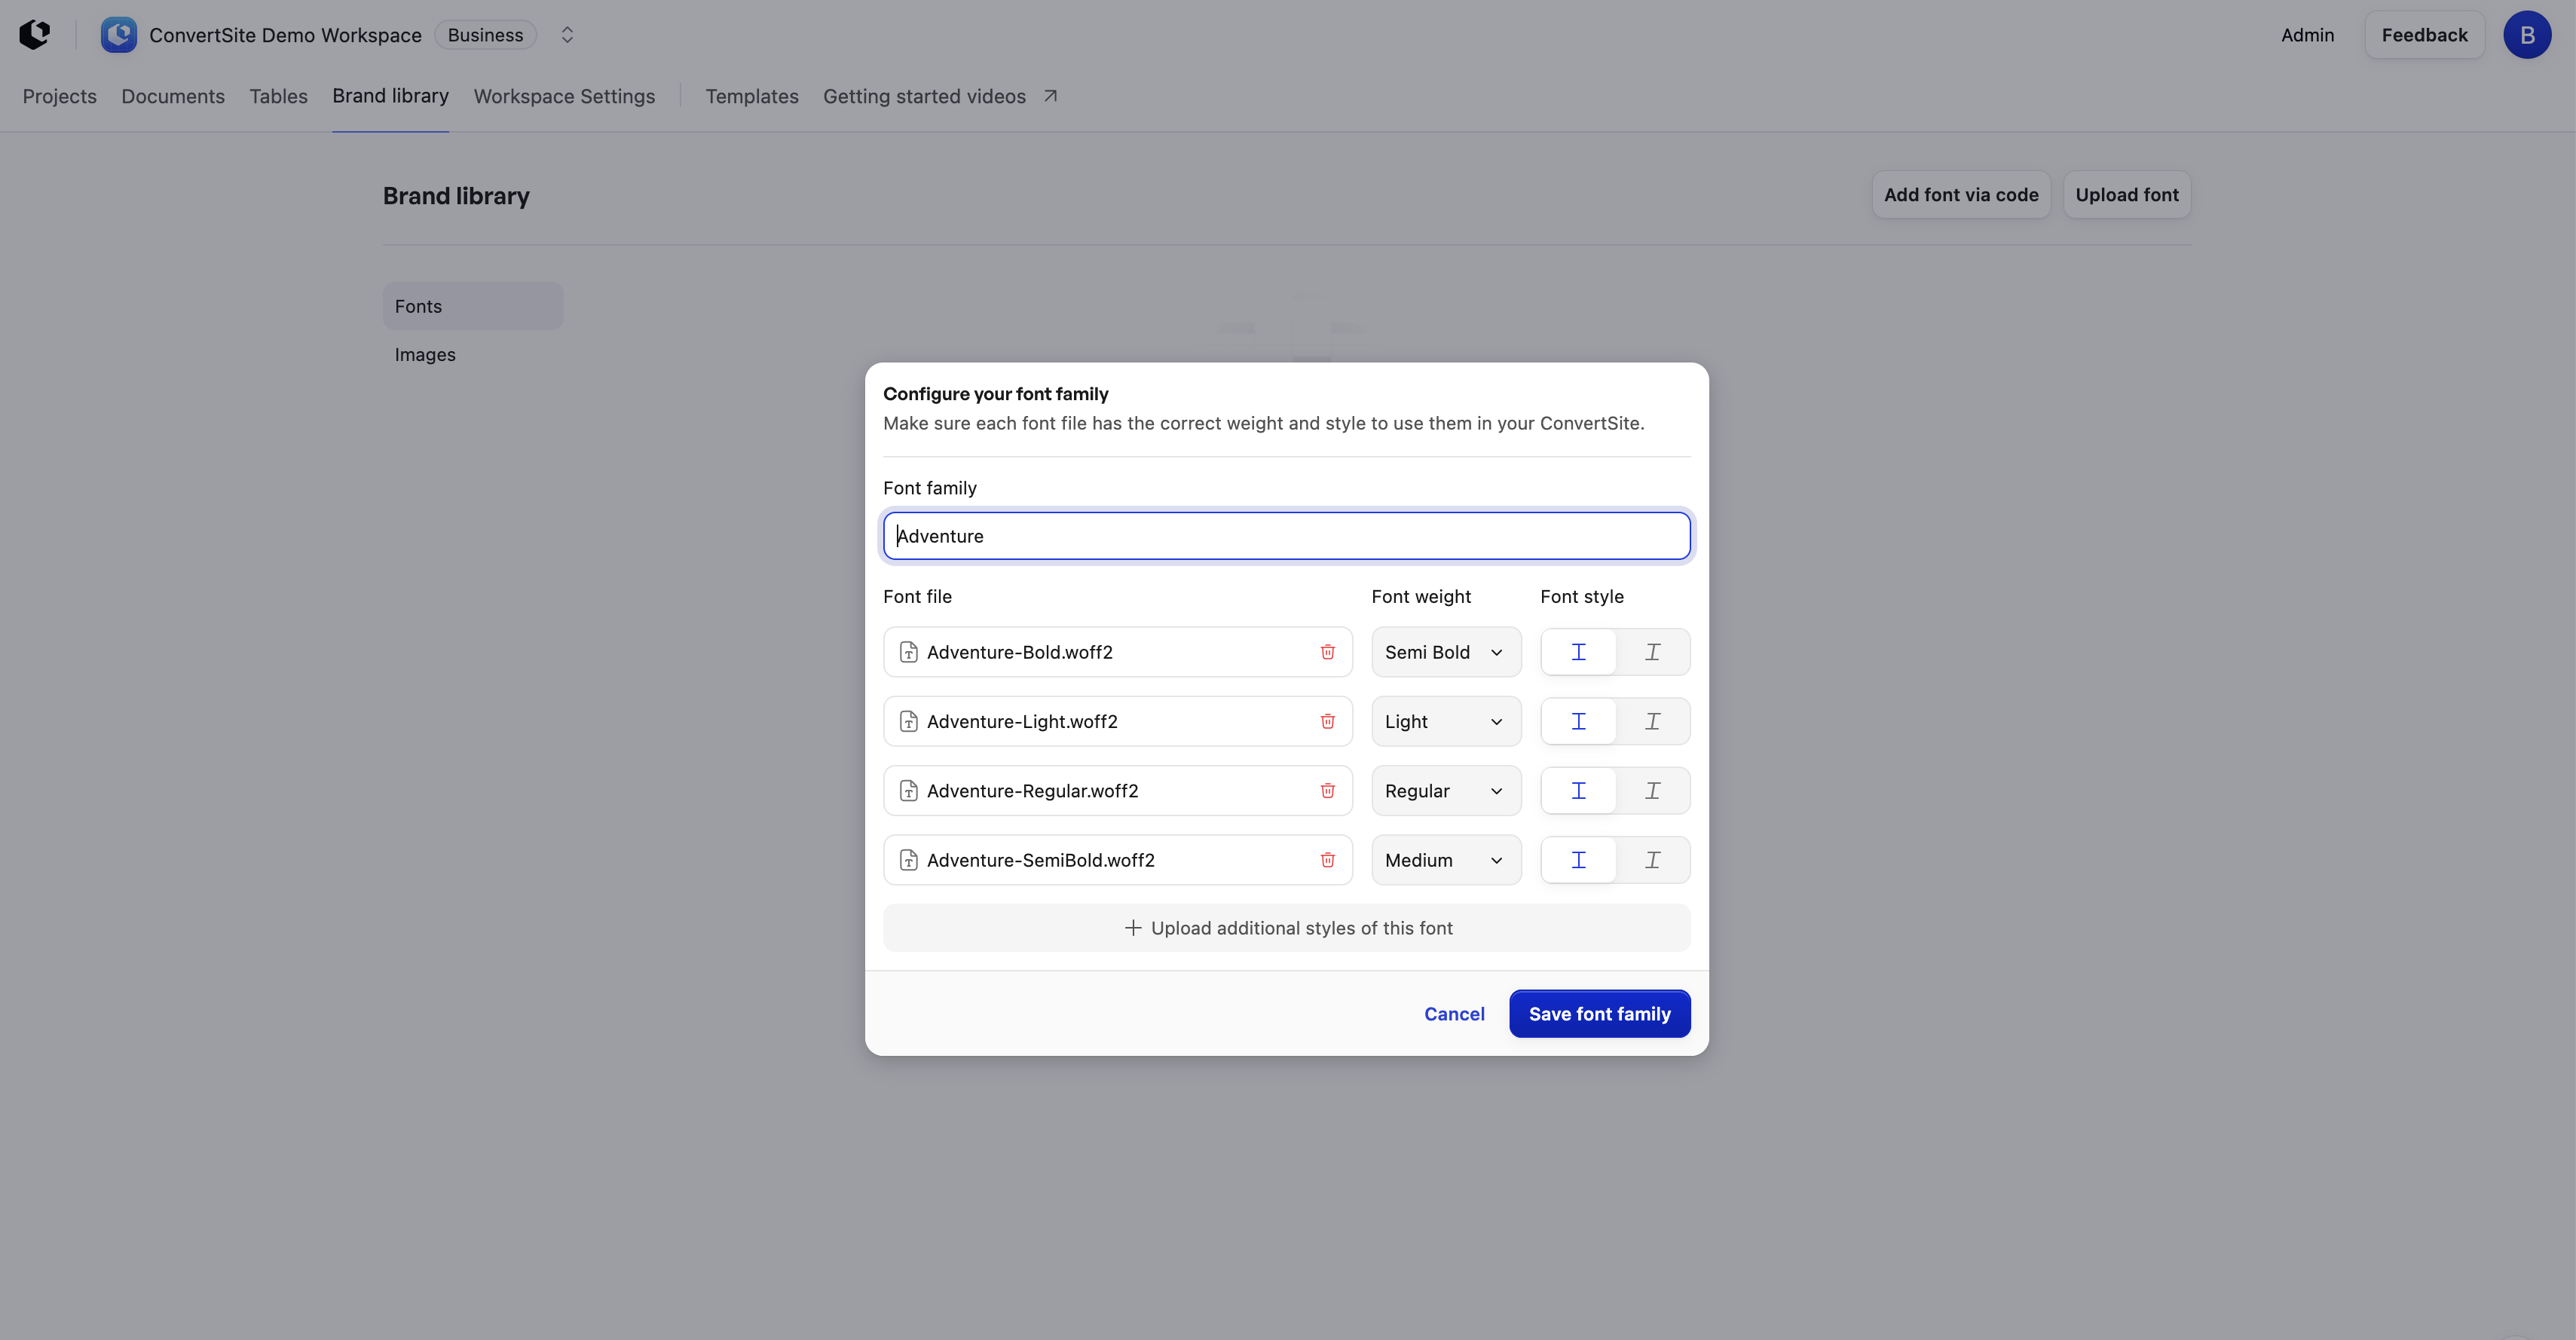The width and height of the screenshot is (2576, 1340).
Task: Click Add font via code button
Action: tap(1961, 195)
